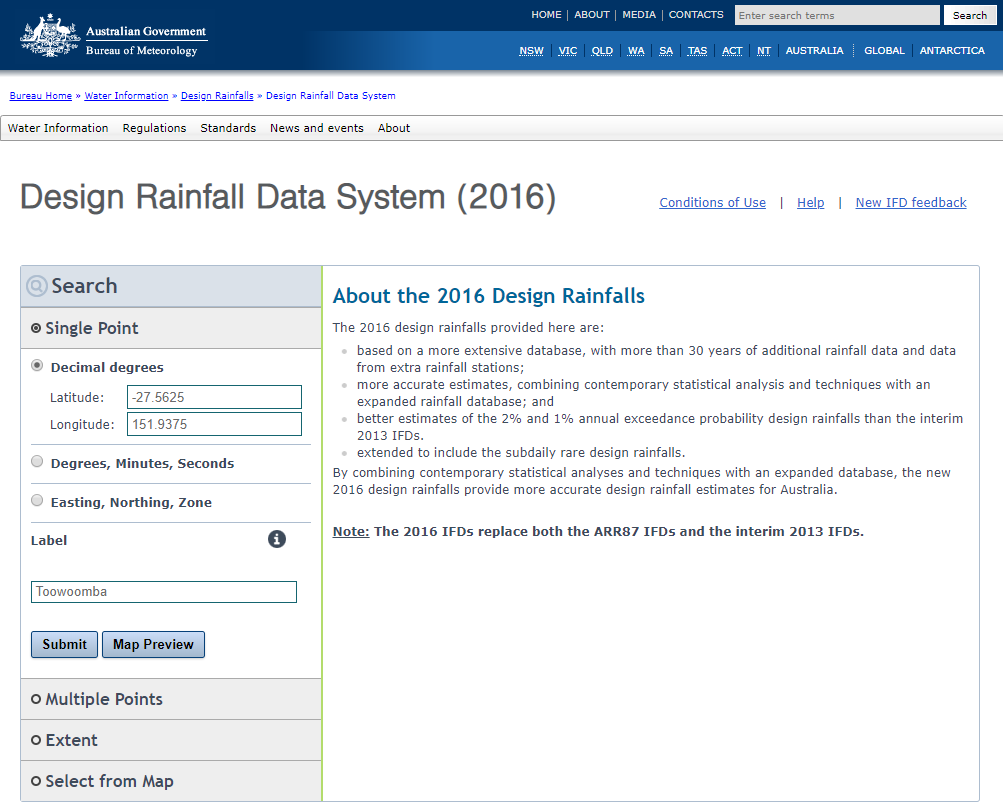Collapse the Single Point section
The width and height of the screenshot is (1003, 804).
point(171,328)
